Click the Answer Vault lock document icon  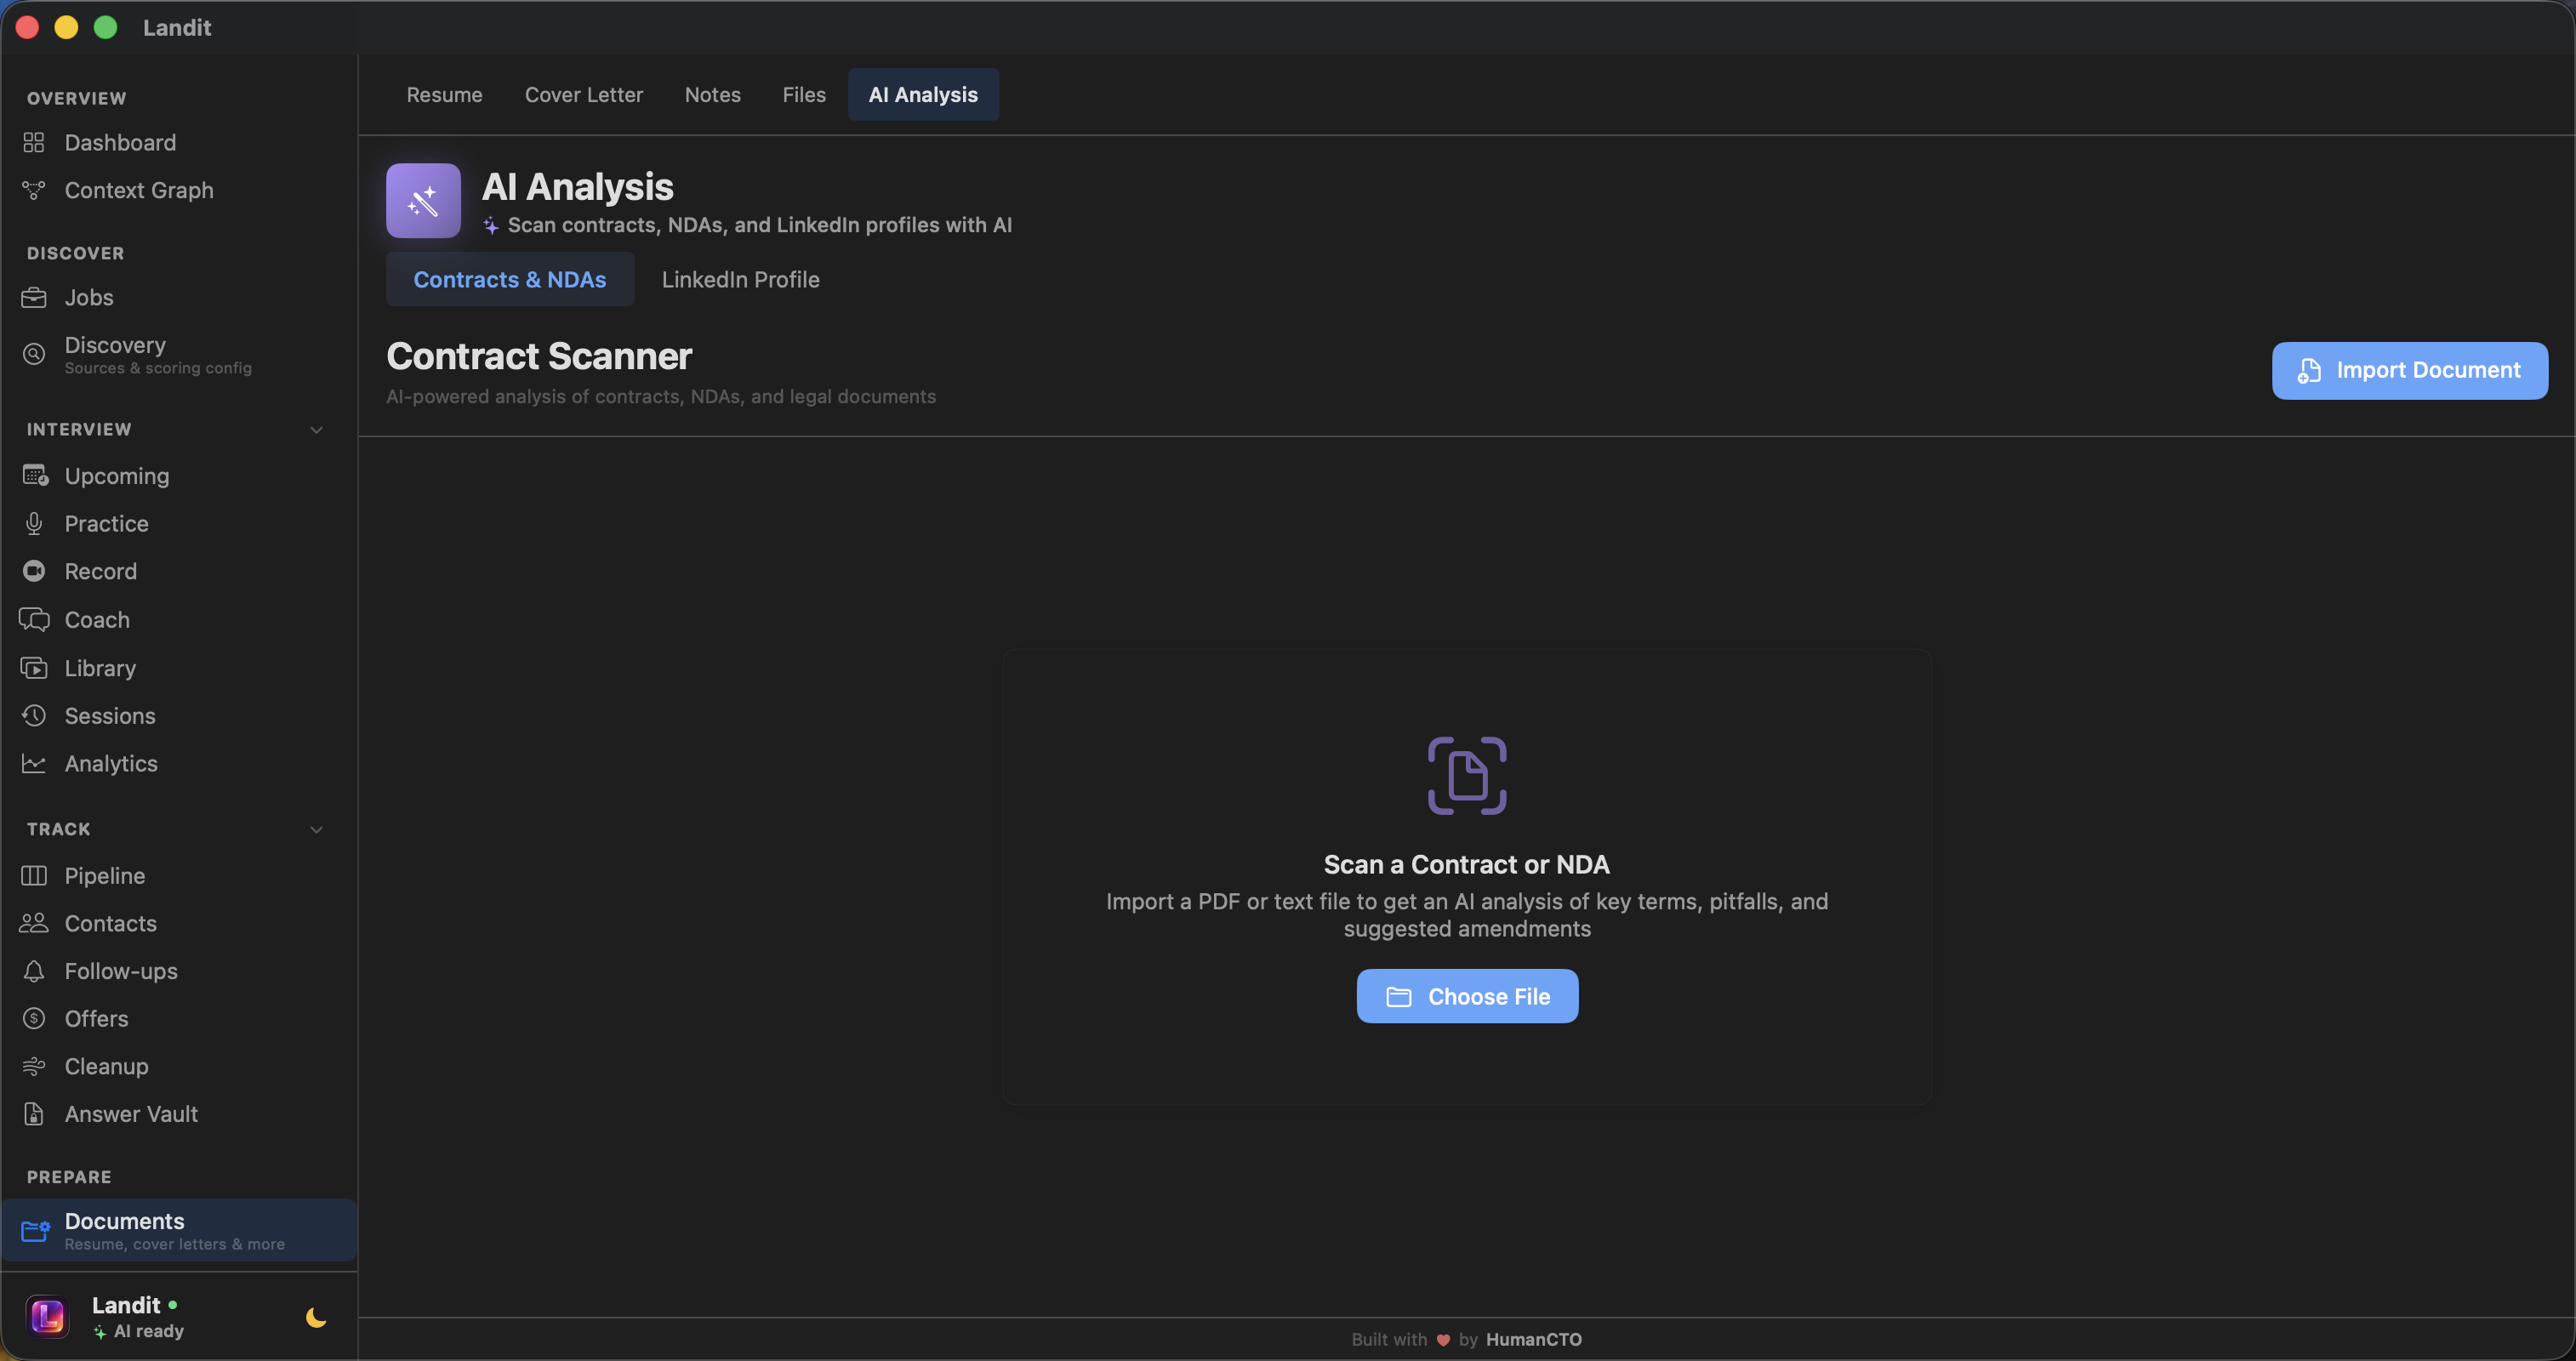point(34,1114)
